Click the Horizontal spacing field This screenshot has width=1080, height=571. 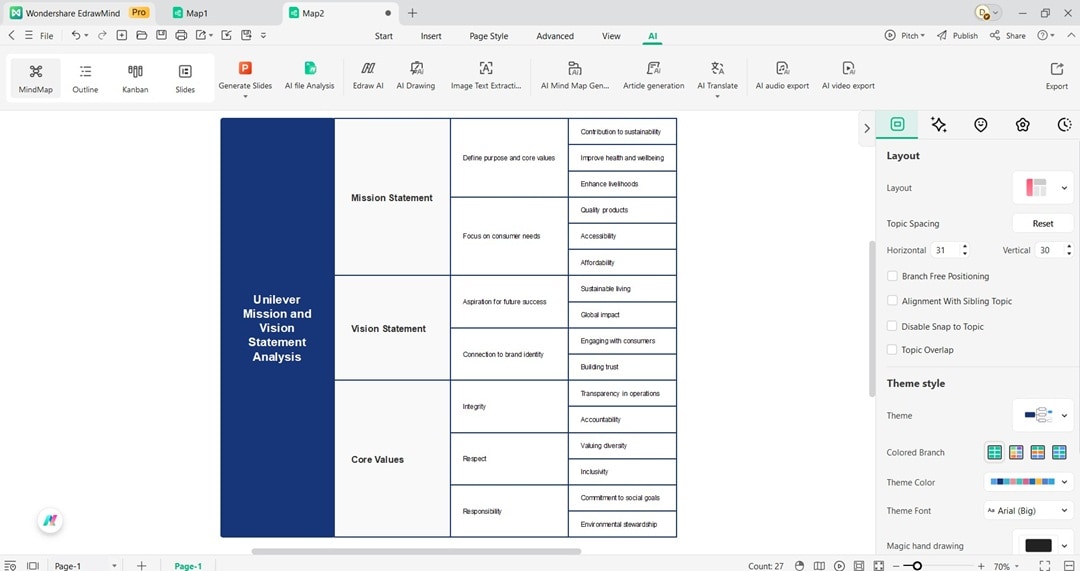click(x=951, y=250)
